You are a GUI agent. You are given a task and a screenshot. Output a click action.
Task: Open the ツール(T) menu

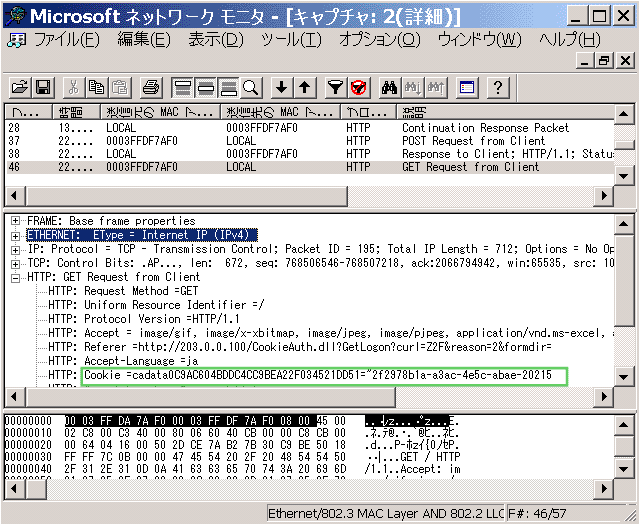pyautogui.click(x=291, y=40)
